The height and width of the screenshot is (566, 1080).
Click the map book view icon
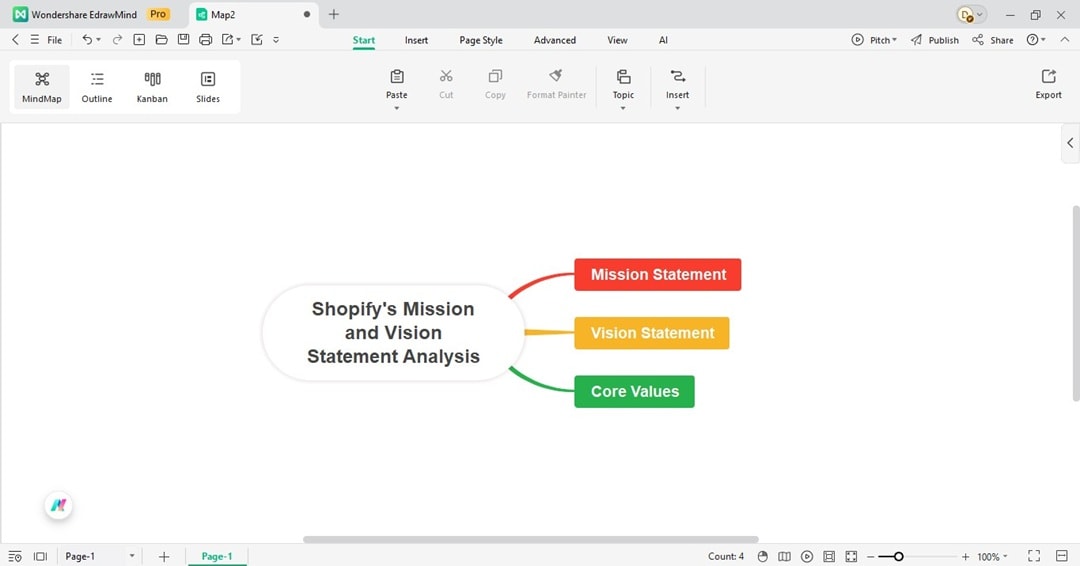click(785, 556)
